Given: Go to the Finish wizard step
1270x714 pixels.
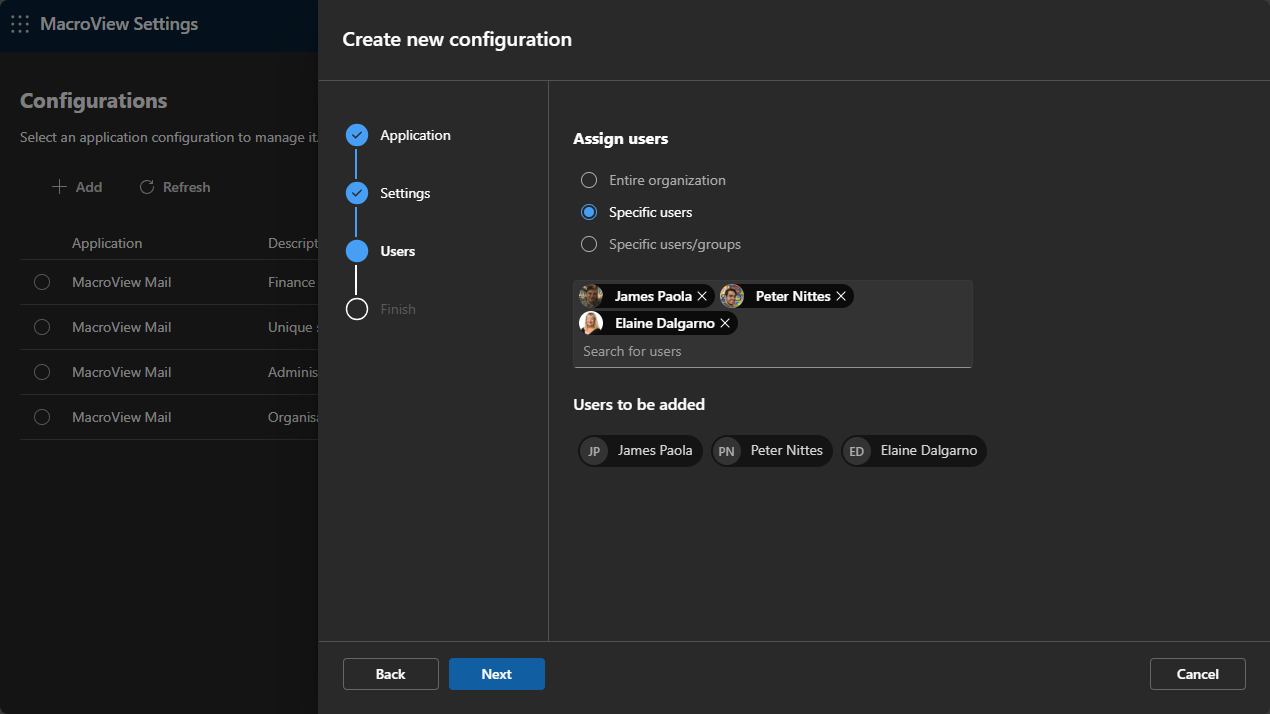Looking at the screenshot, I should coord(398,309).
